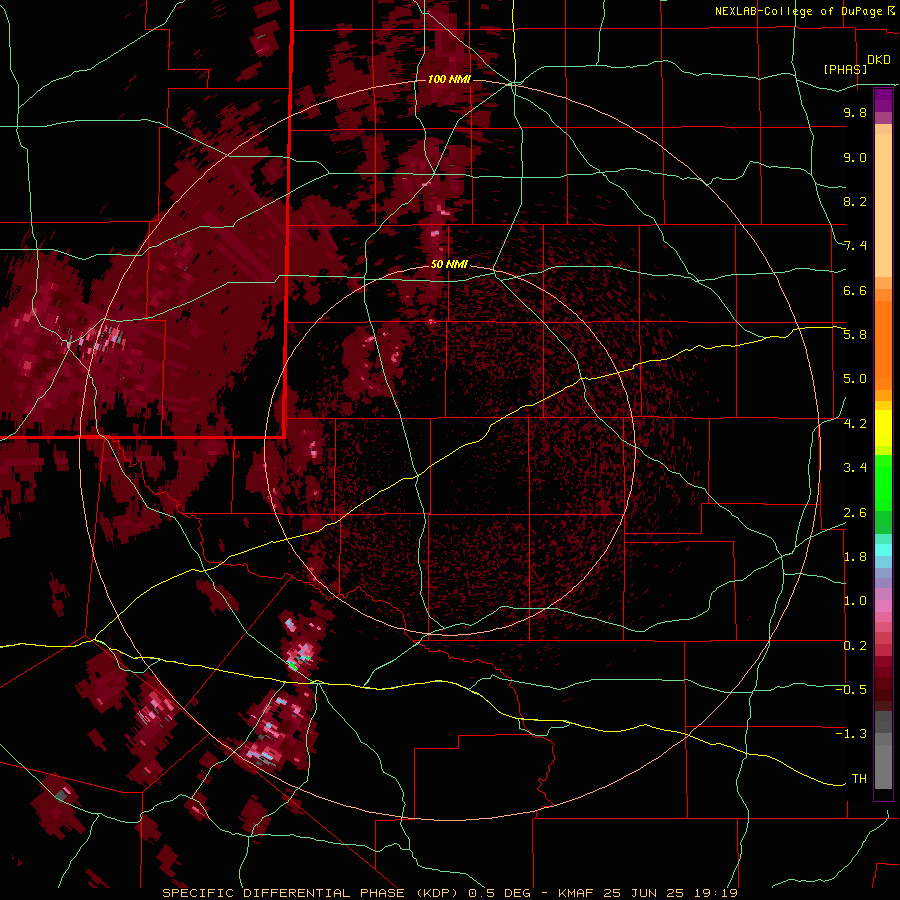Select the -1.3 legend value
This screenshot has height=900, width=900.
click(x=851, y=734)
